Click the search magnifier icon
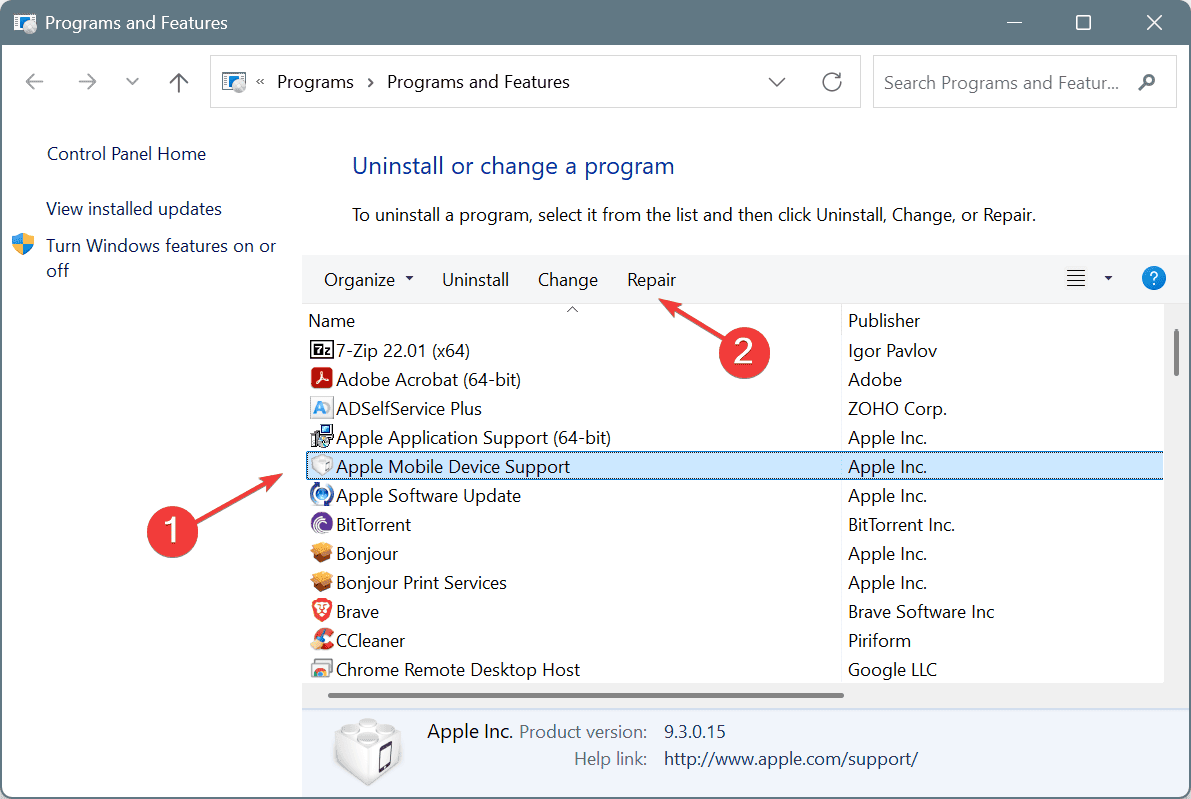Viewport: 1191px width, 799px height. point(1147,82)
